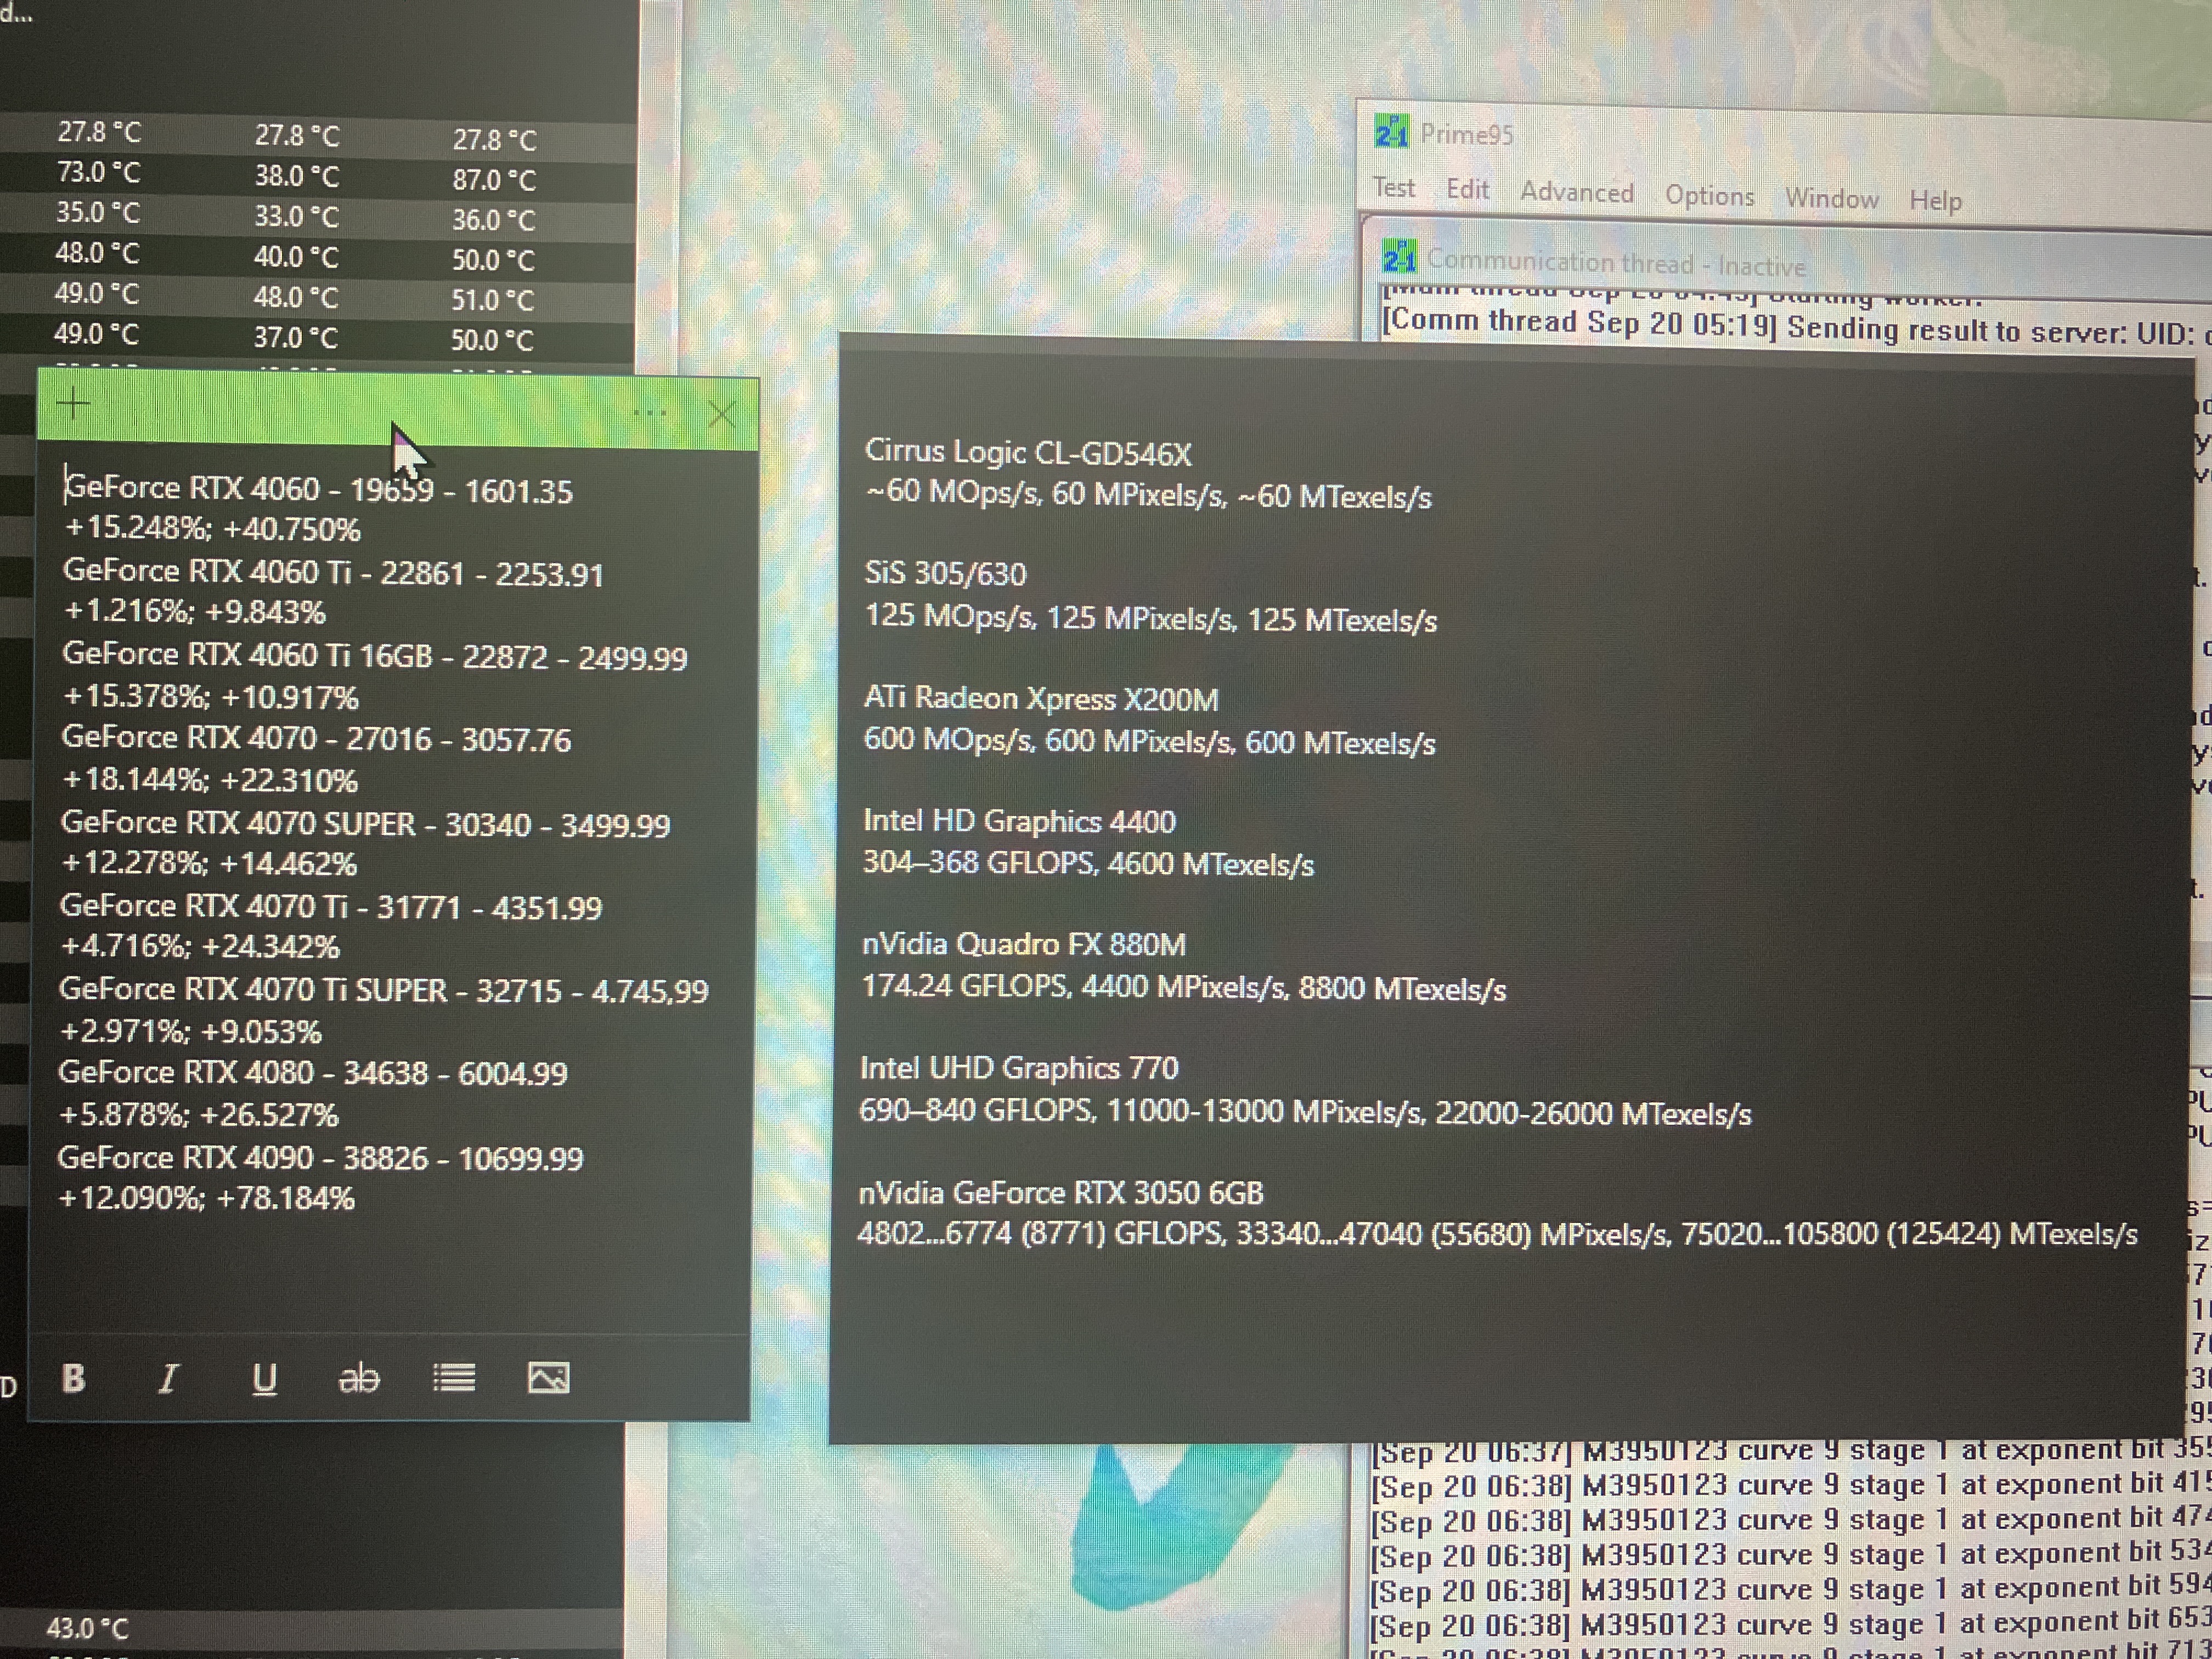Image resolution: width=2212 pixels, height=1659 pixels.
Task: Toggle strikethrough formatting in sticky note
Action: [x=358, y=1379]
